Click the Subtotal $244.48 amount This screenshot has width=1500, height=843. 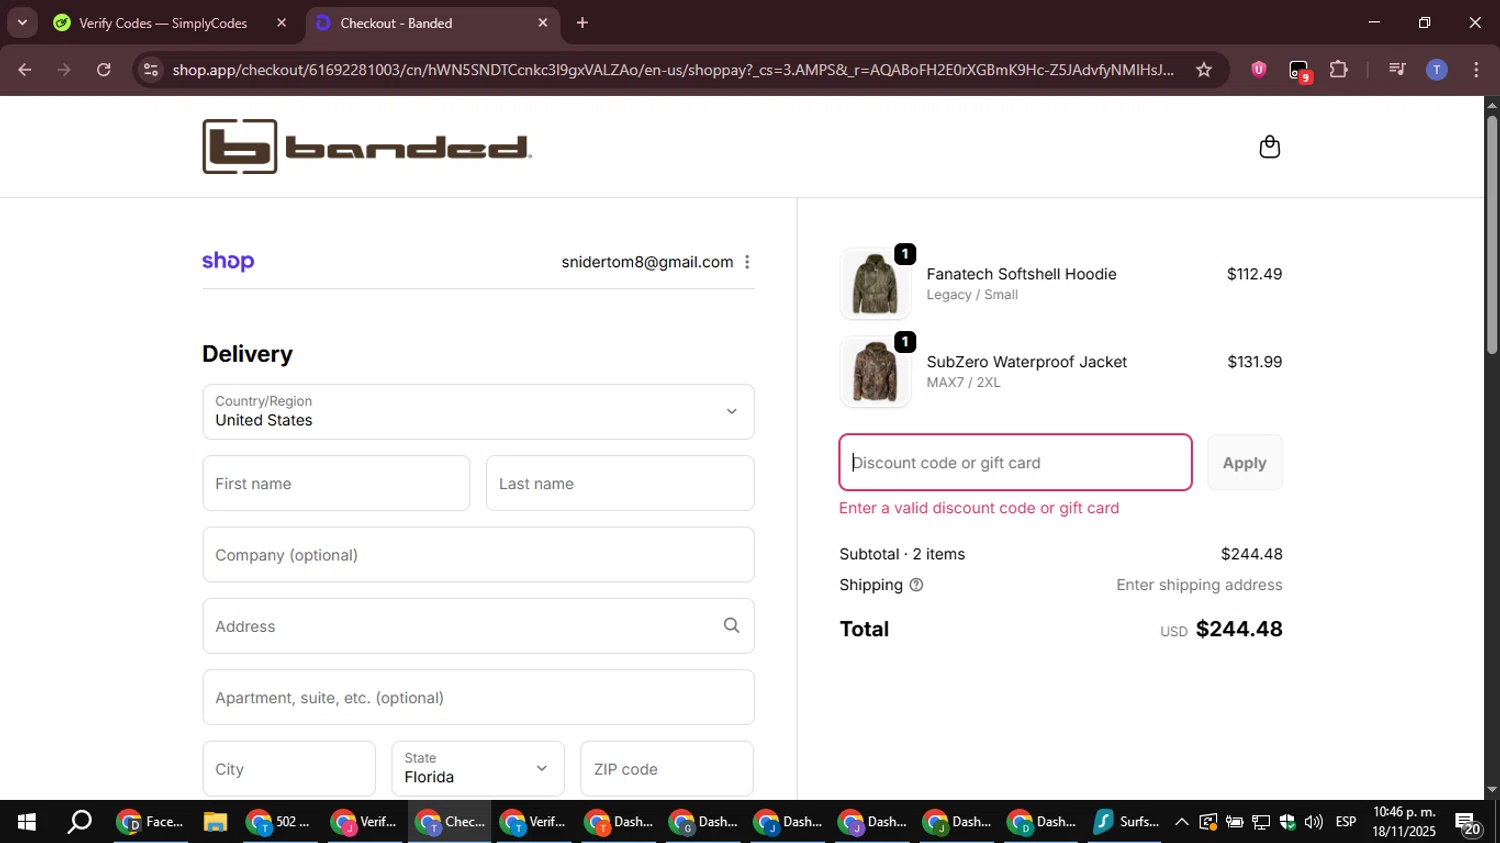click(1251, 554)
